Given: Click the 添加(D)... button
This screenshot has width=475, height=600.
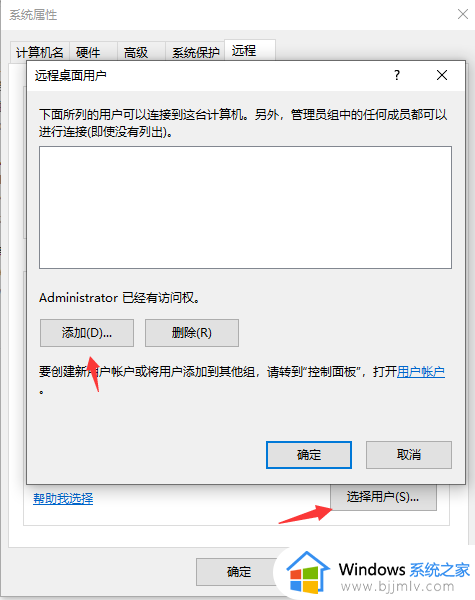Looking at the screenshot, I should (87, 333).
